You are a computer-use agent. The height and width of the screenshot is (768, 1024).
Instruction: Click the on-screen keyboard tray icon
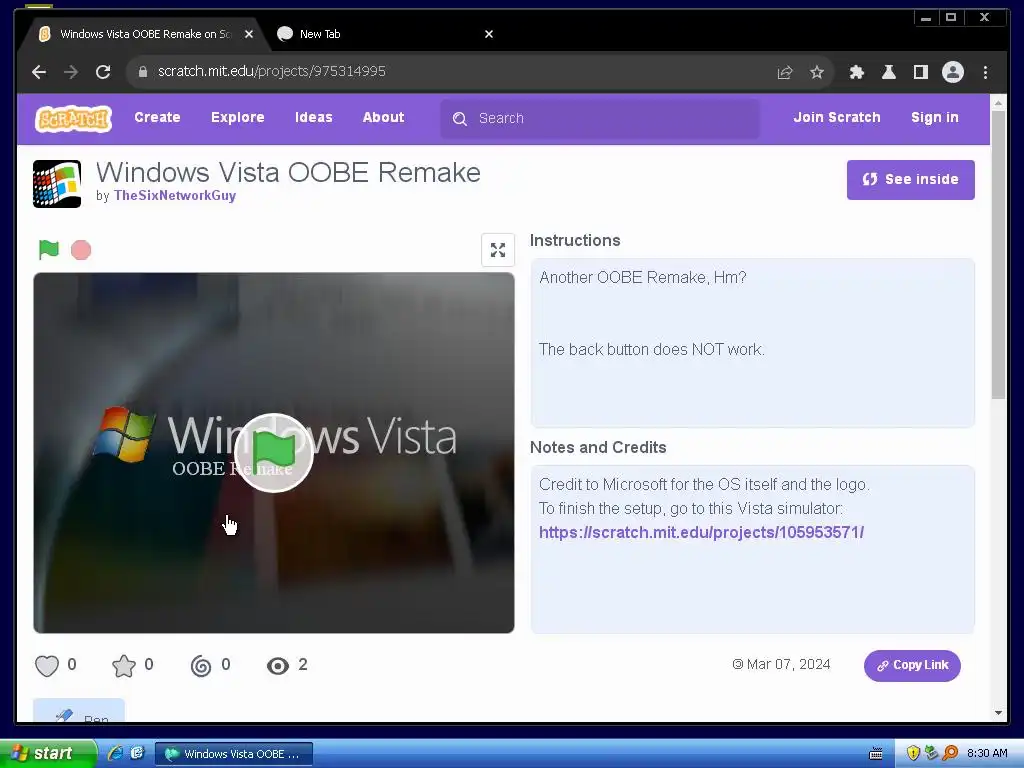pos(876,754)
